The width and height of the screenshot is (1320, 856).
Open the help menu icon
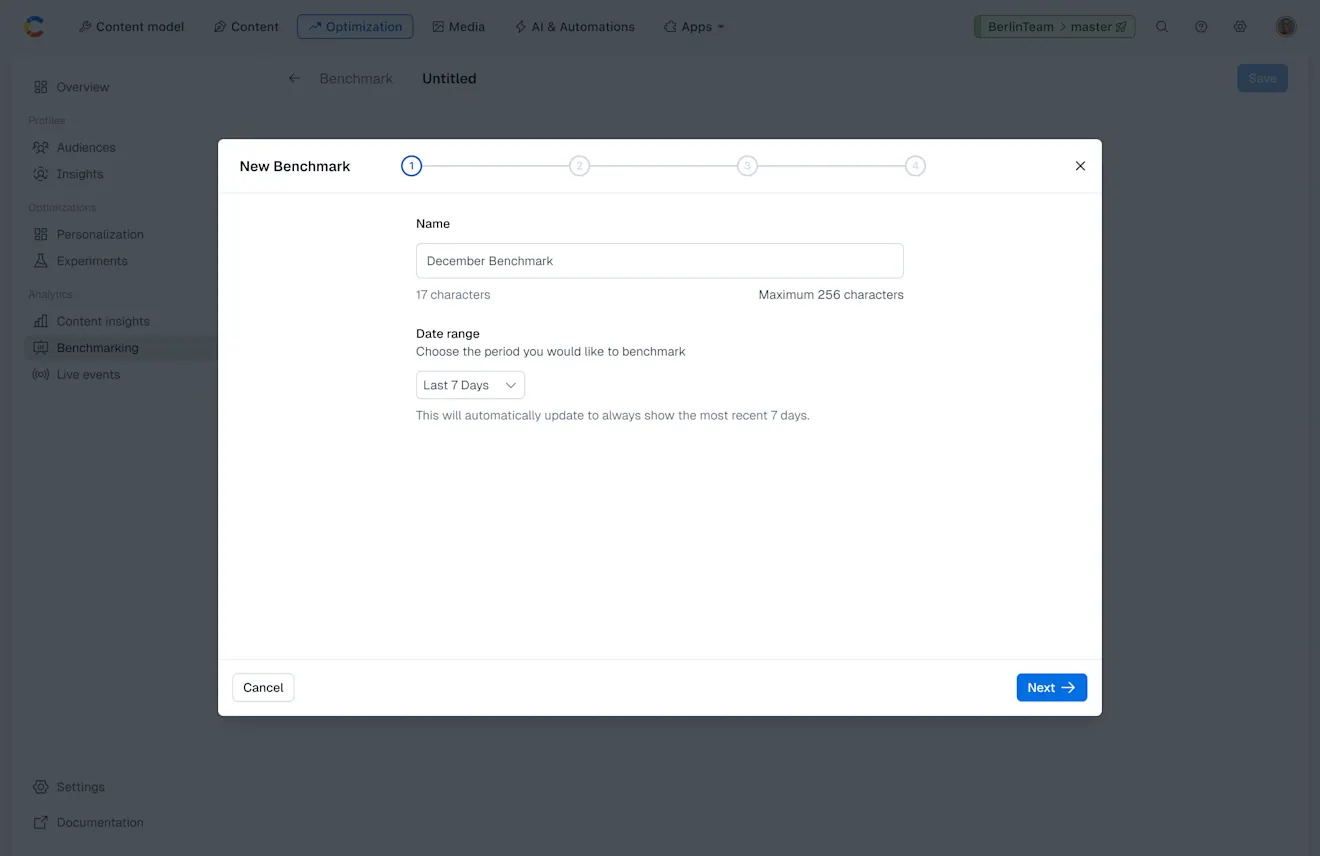coord(1201,26)
